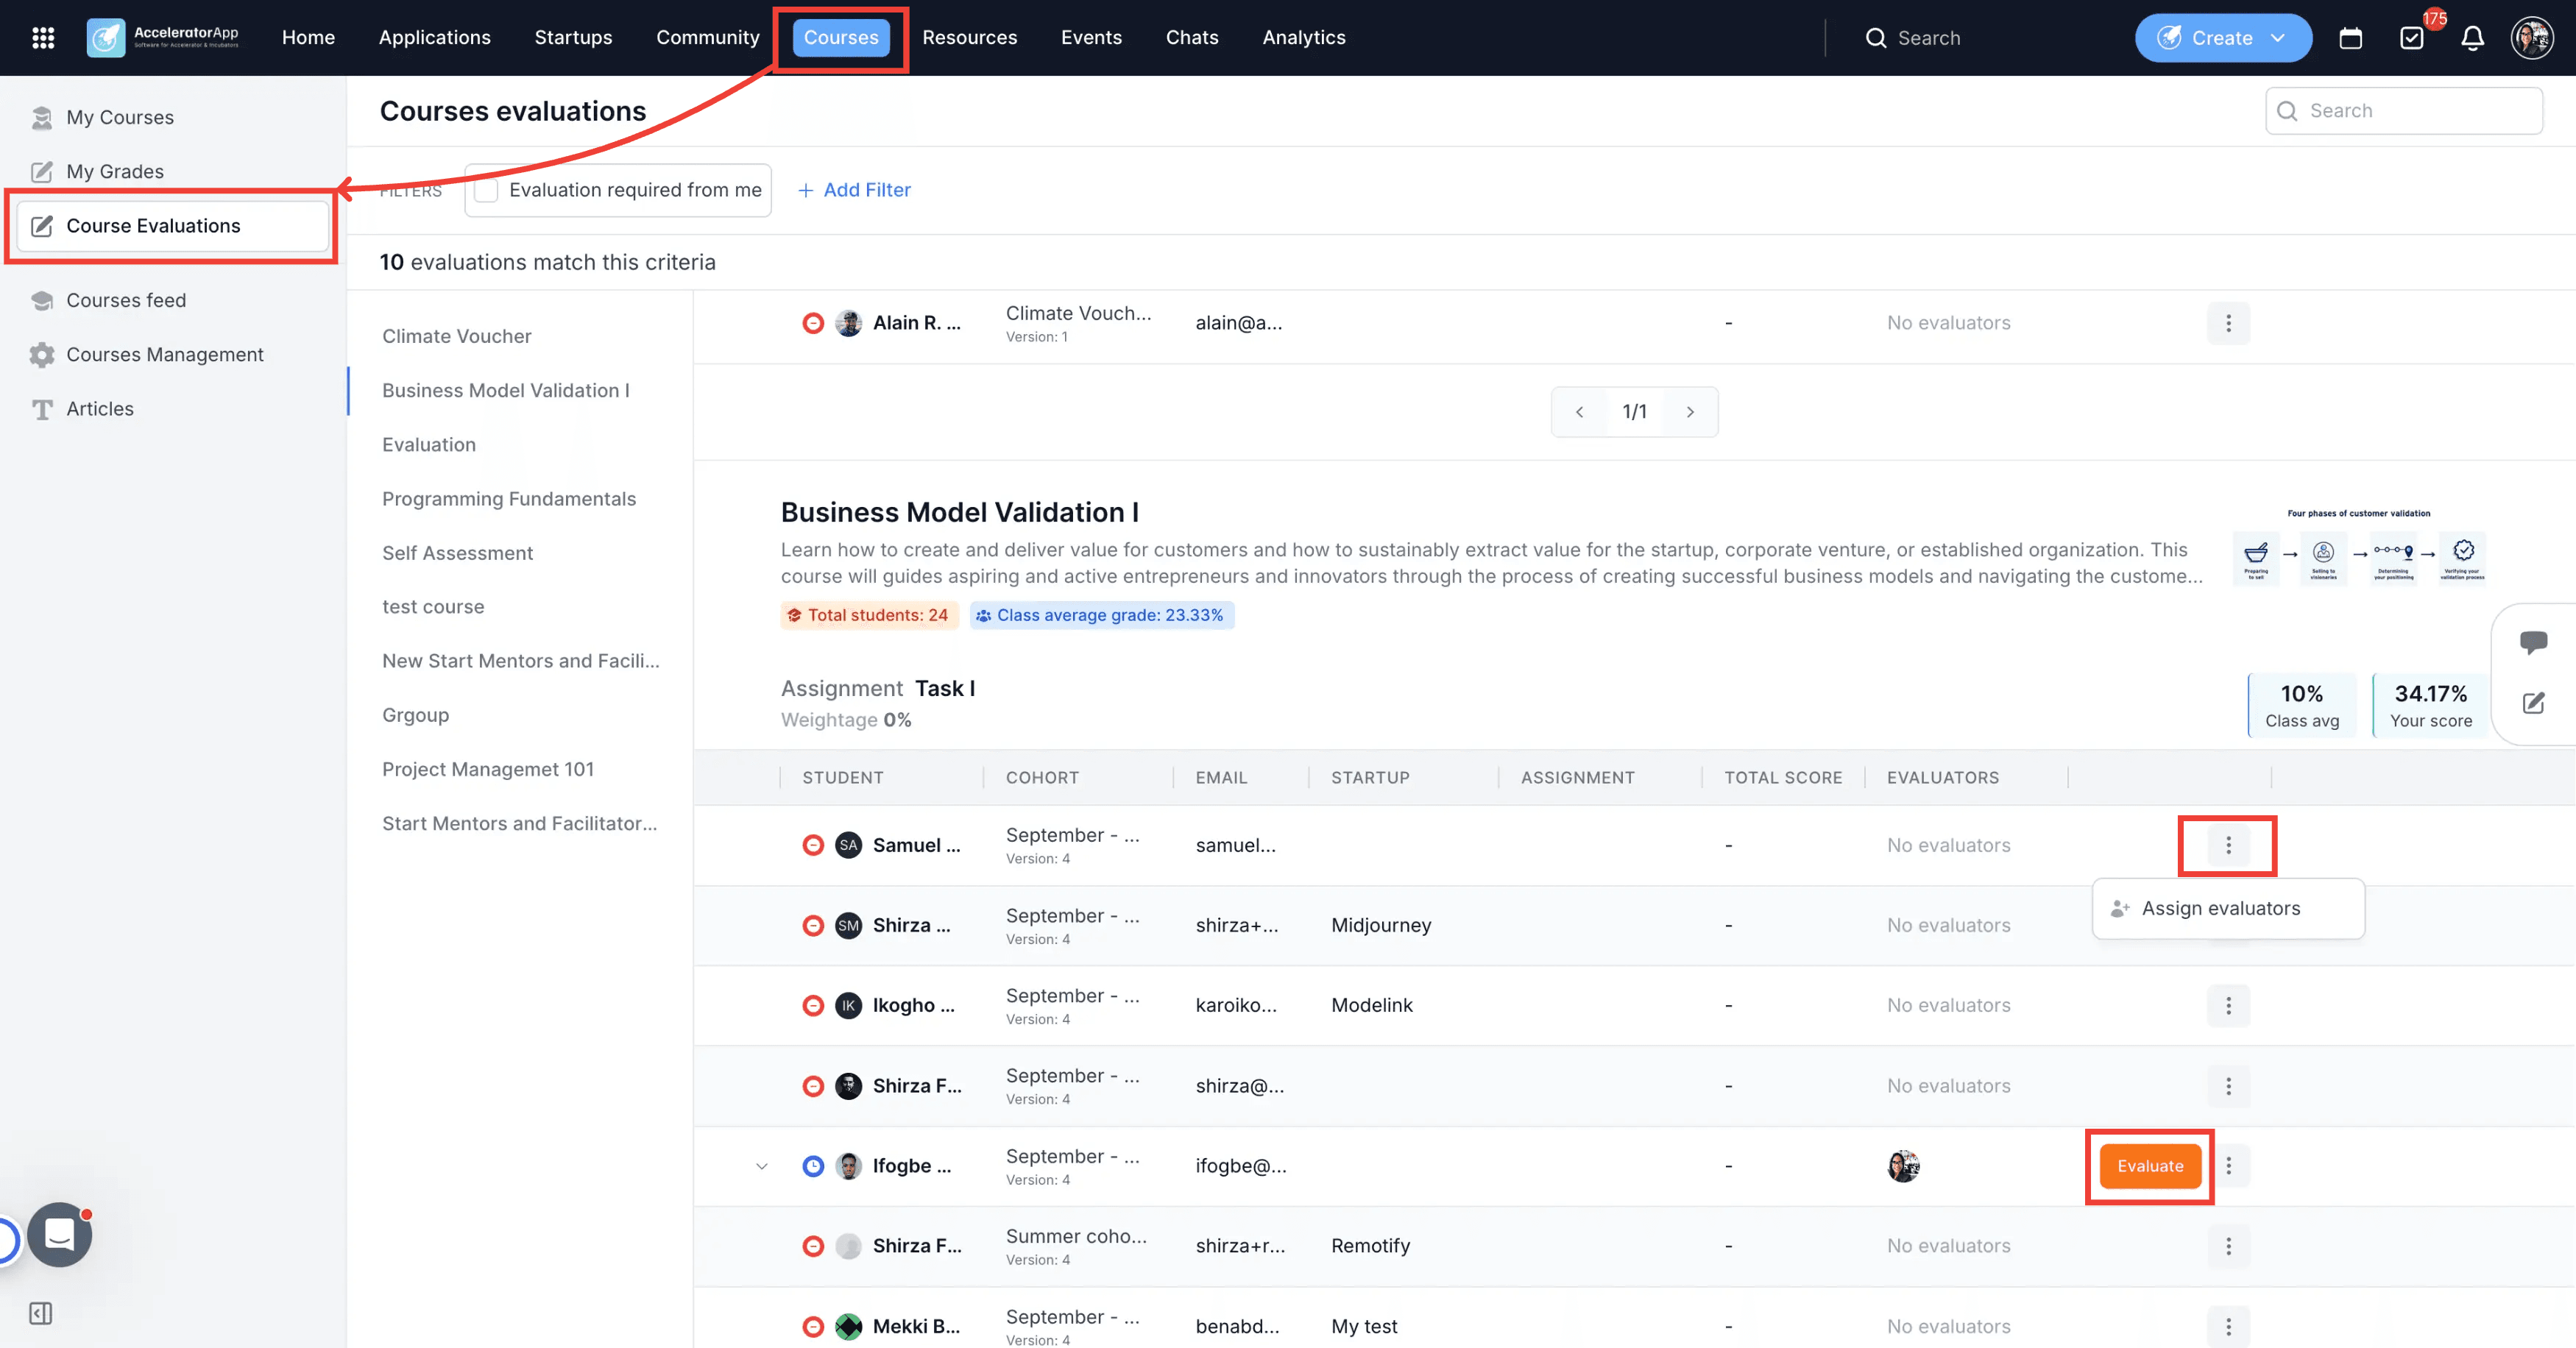Open the Create dropdown button
2576x1348 pixels.
2223,38
